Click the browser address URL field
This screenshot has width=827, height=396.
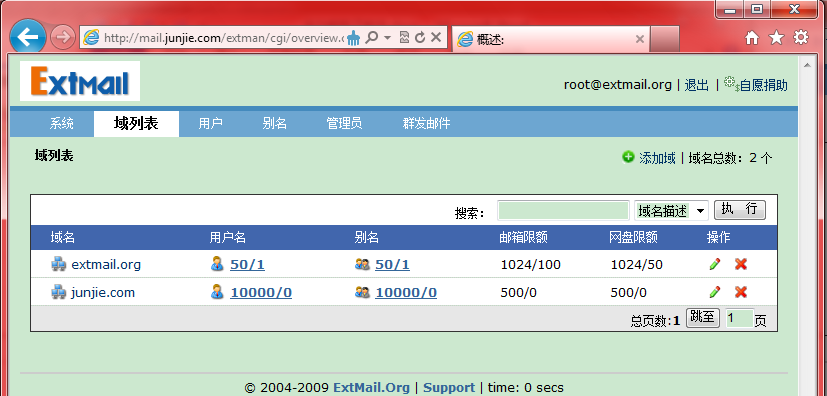(x=224, y=38)
